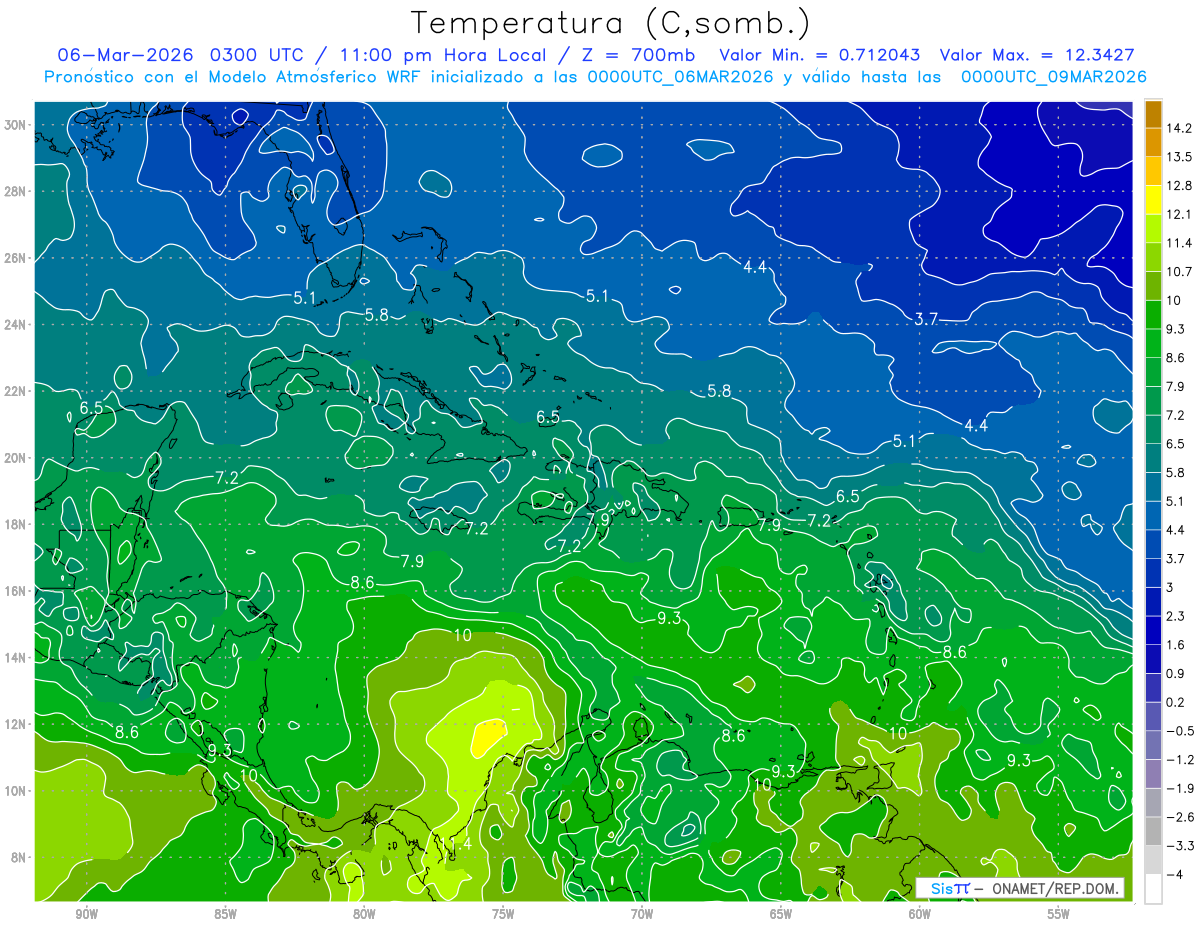
Task: Select the "06-Mar-2026" date text
Action: click(x=126, y=55)
